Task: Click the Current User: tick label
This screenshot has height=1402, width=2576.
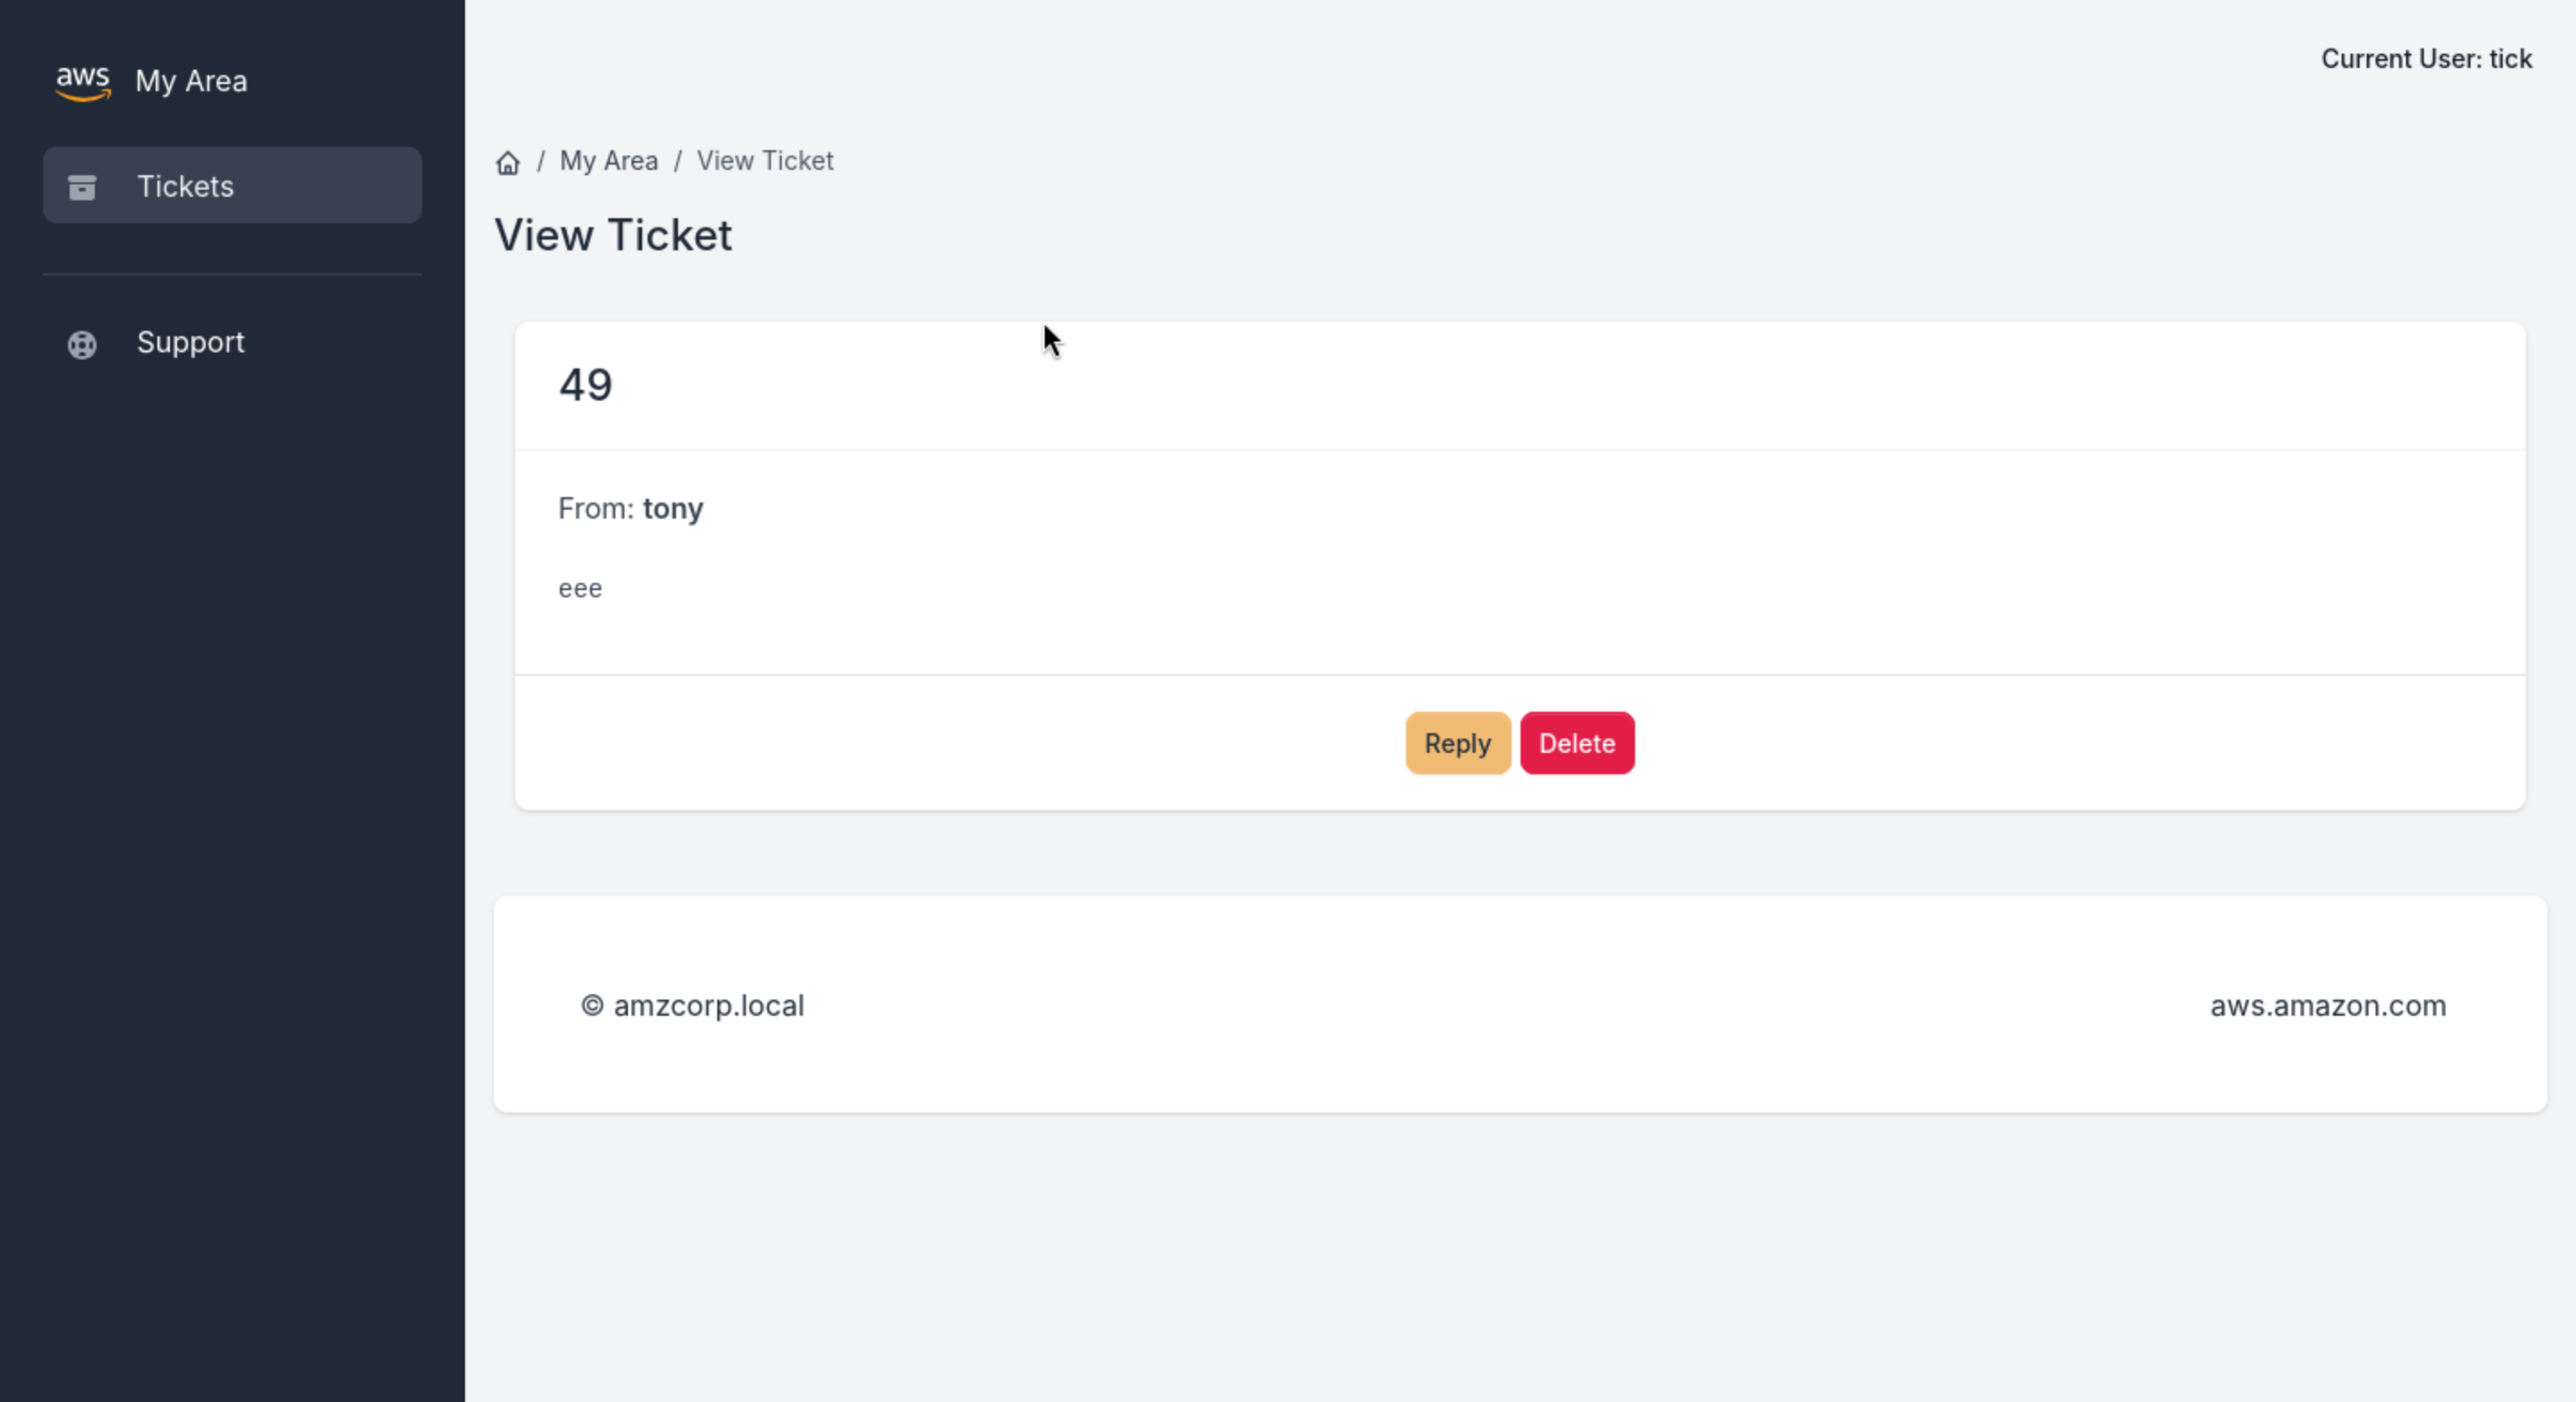Action: click(x=2426, y=59)
